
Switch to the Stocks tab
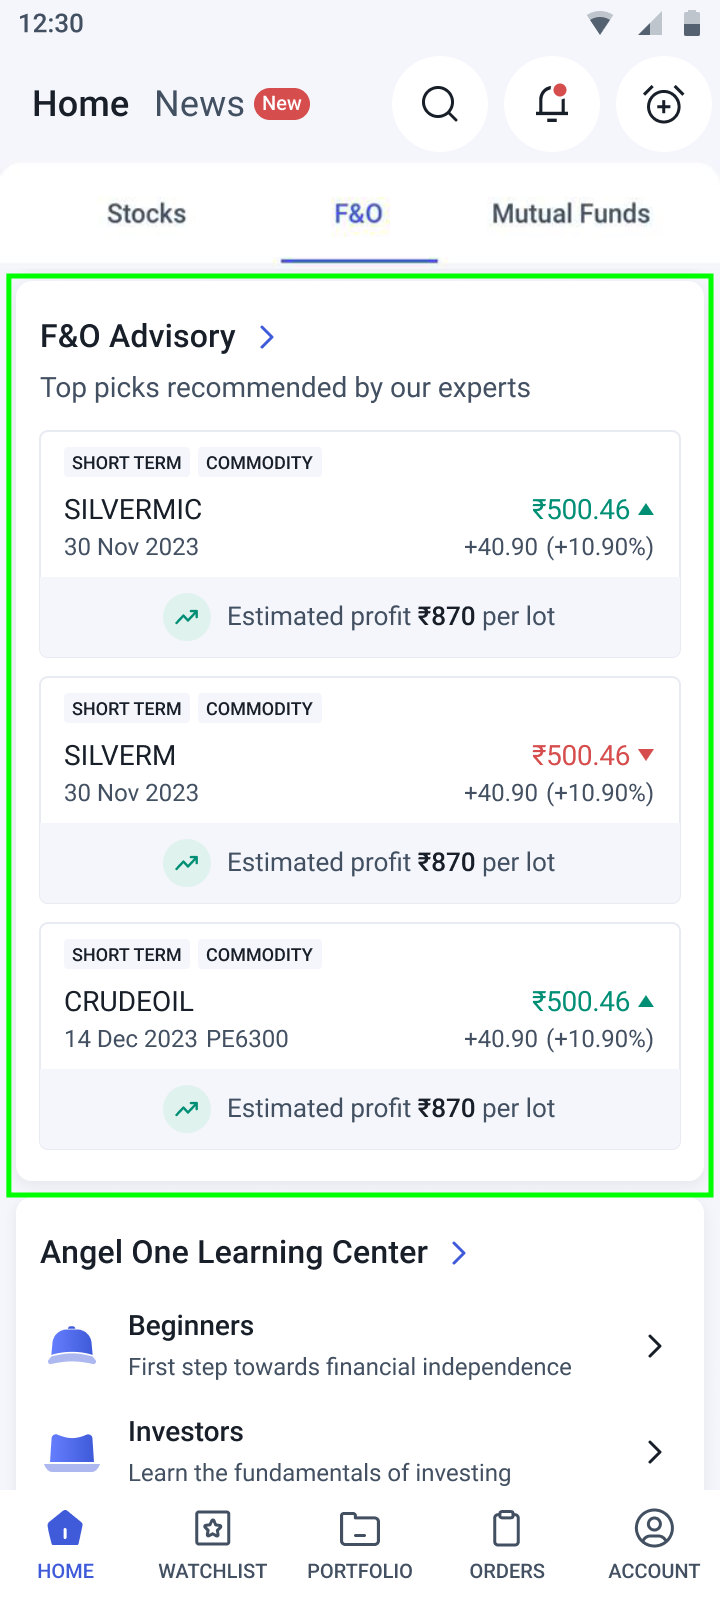click(147, 214)
